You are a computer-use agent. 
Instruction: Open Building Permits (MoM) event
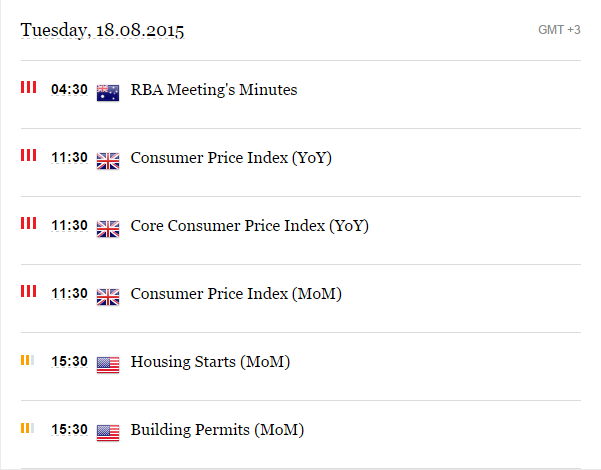217,430
